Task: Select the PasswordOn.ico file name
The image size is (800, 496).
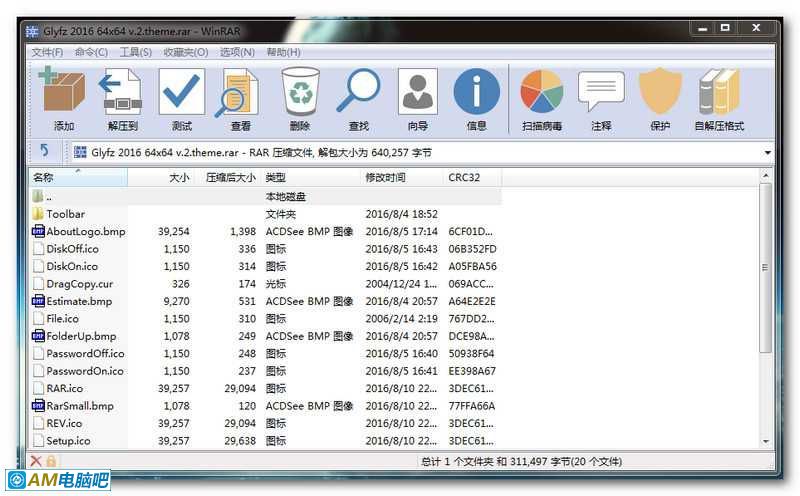Action: tap(85, 371)
